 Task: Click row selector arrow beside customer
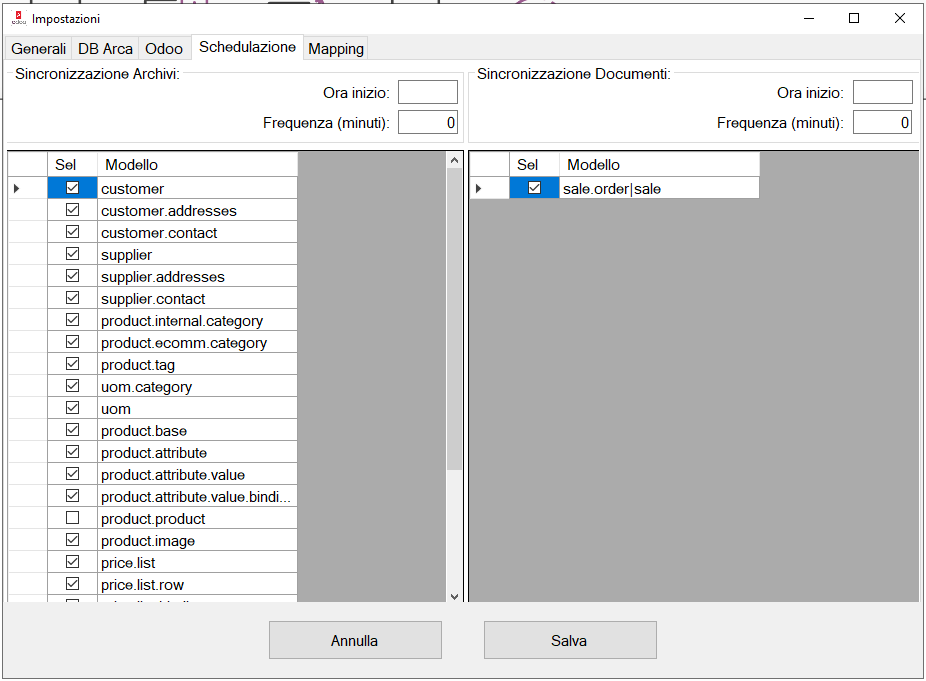[x=17, y=188]
